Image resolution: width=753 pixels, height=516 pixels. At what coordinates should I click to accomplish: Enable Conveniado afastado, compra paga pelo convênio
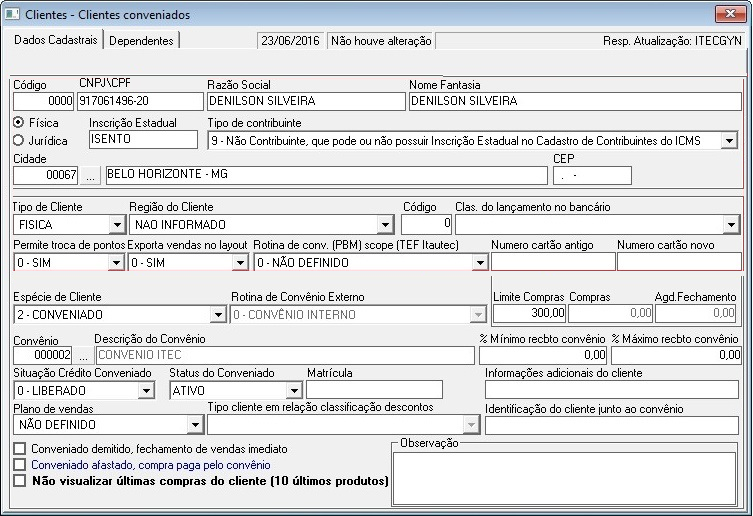19,465
